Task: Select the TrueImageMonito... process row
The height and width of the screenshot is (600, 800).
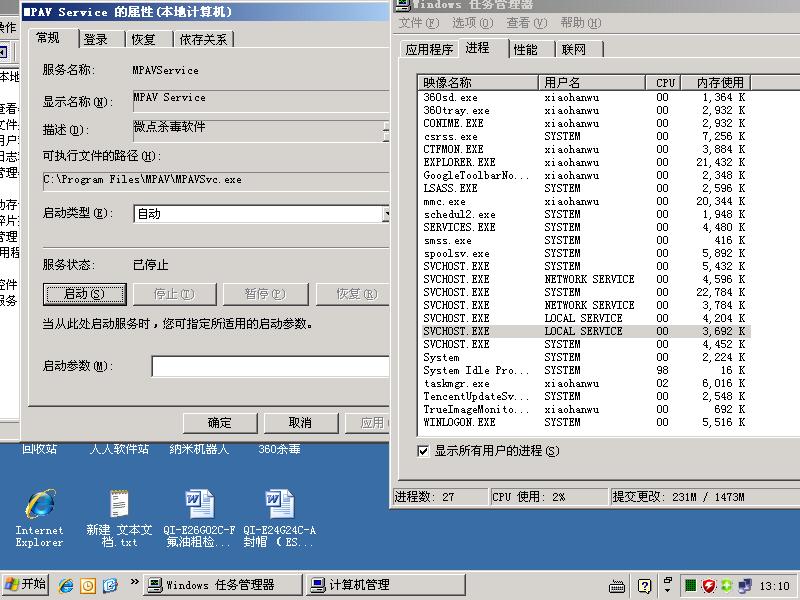Action: 585,410
